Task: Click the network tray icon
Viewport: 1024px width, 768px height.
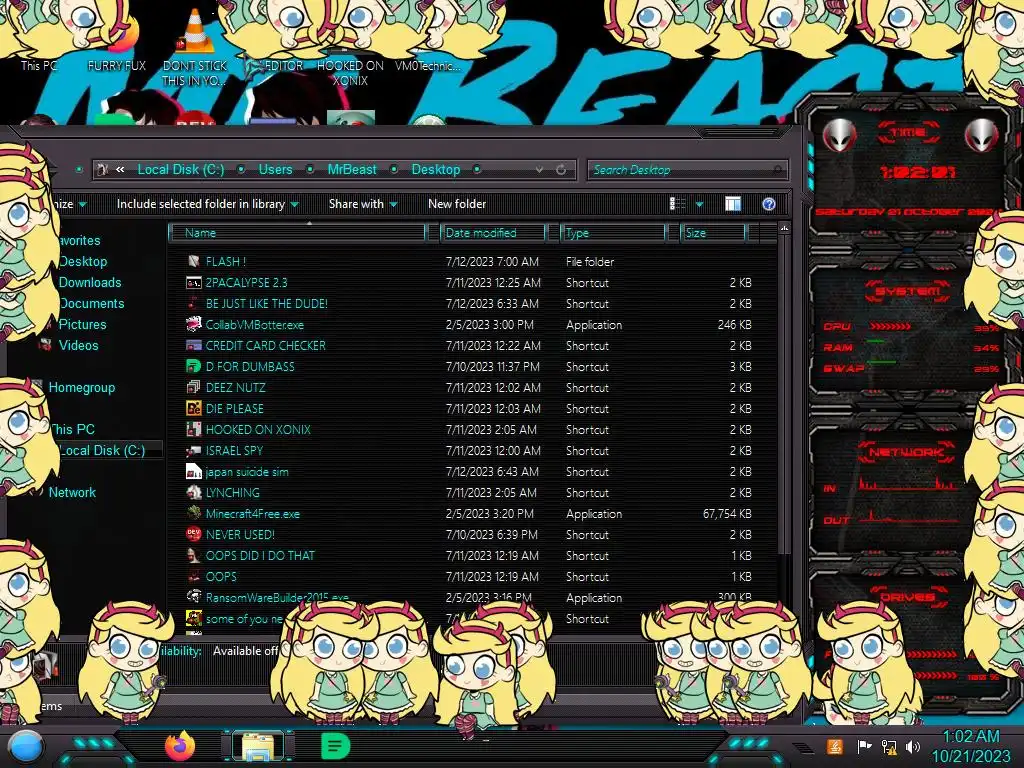Action: (888, 746)
